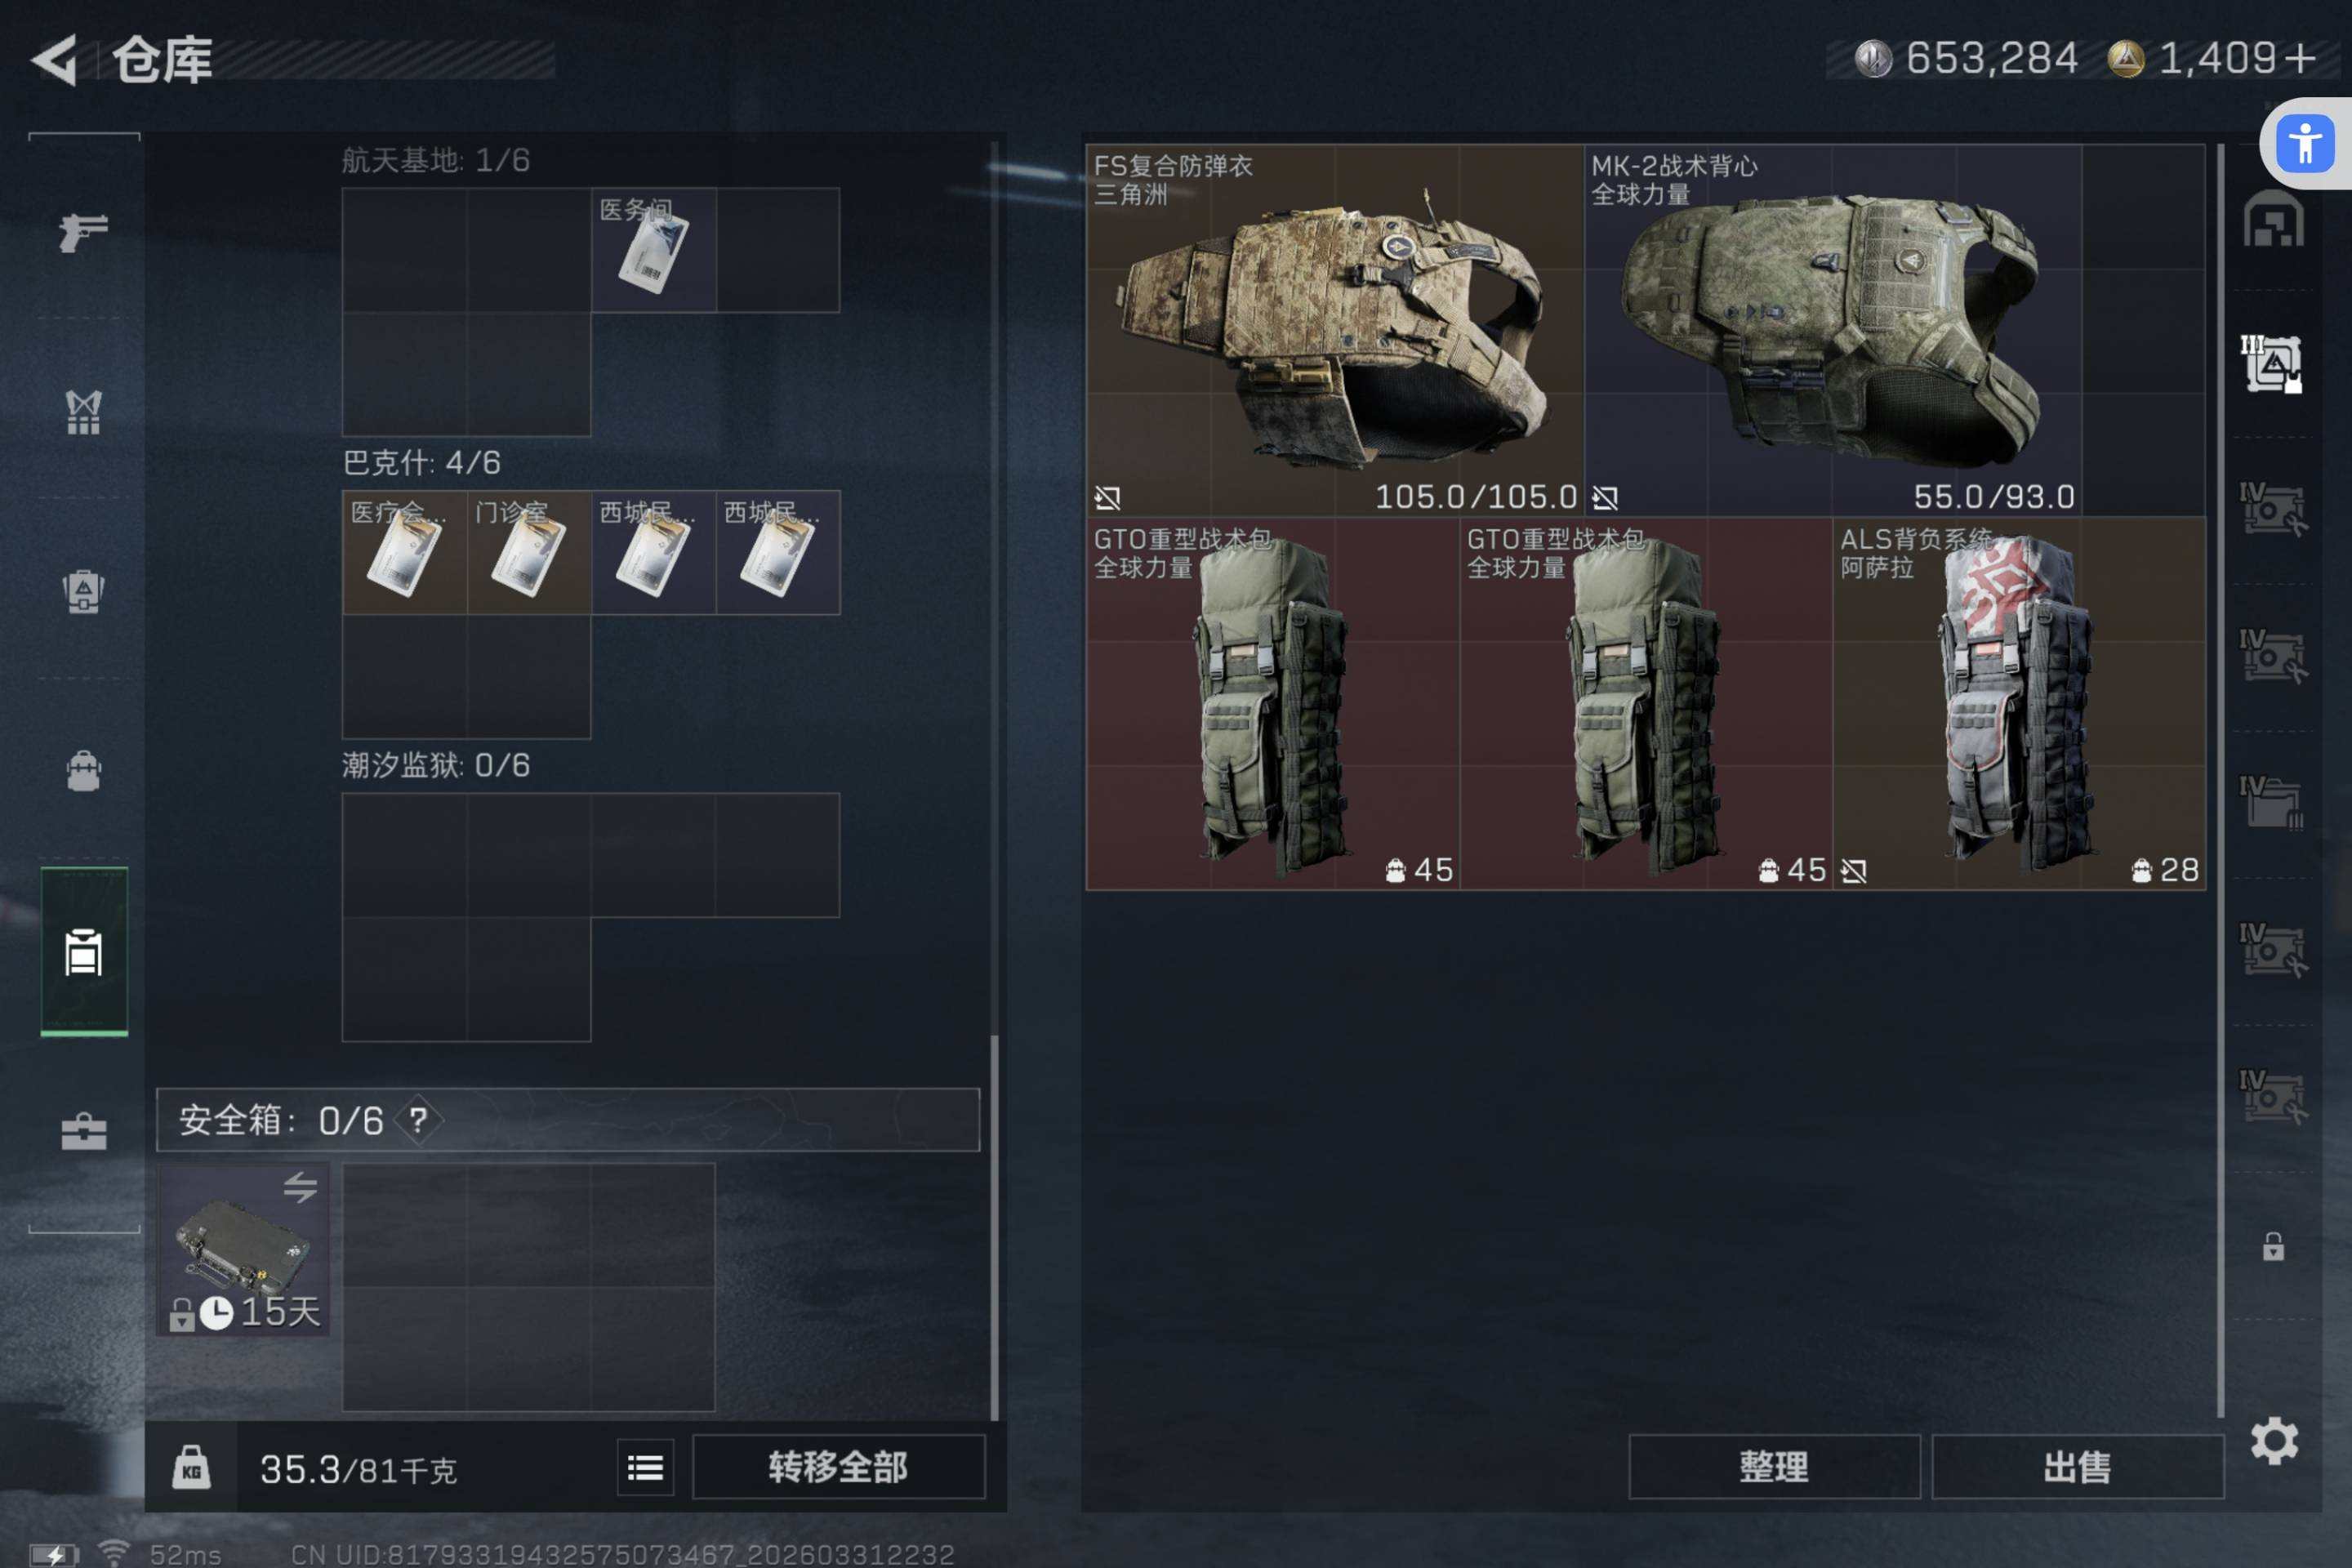
Task: Click the 整理 sort button
Action: 1774,1467
